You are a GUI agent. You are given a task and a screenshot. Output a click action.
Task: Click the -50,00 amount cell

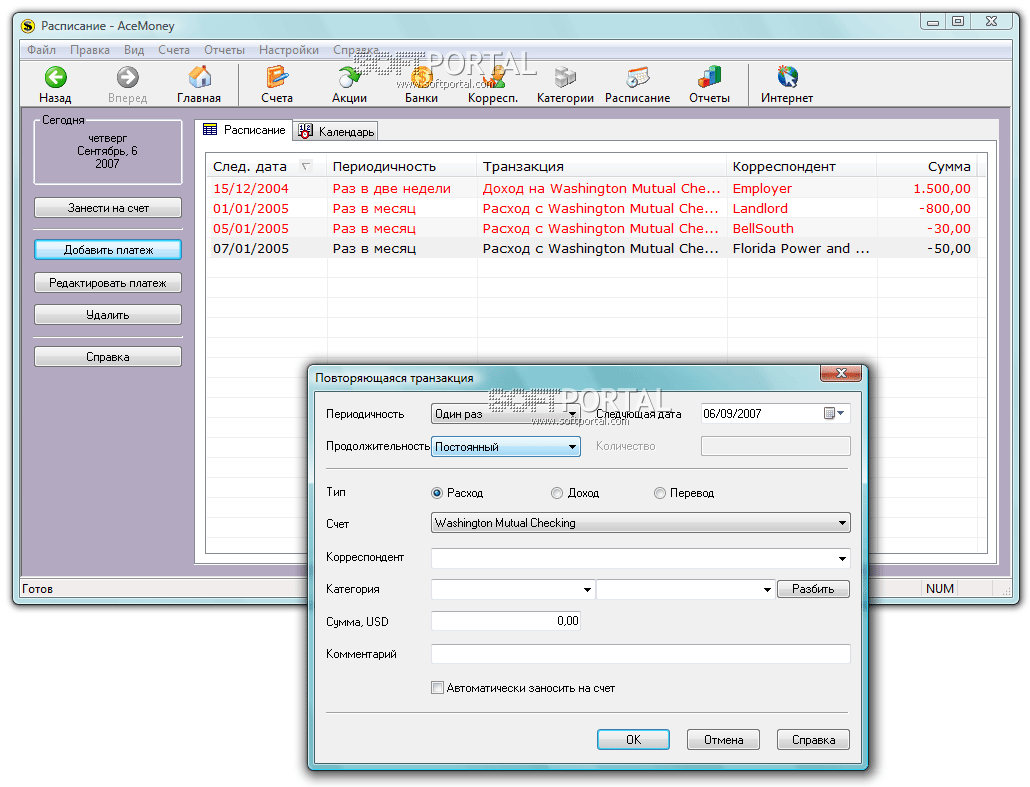coord(949,248)
